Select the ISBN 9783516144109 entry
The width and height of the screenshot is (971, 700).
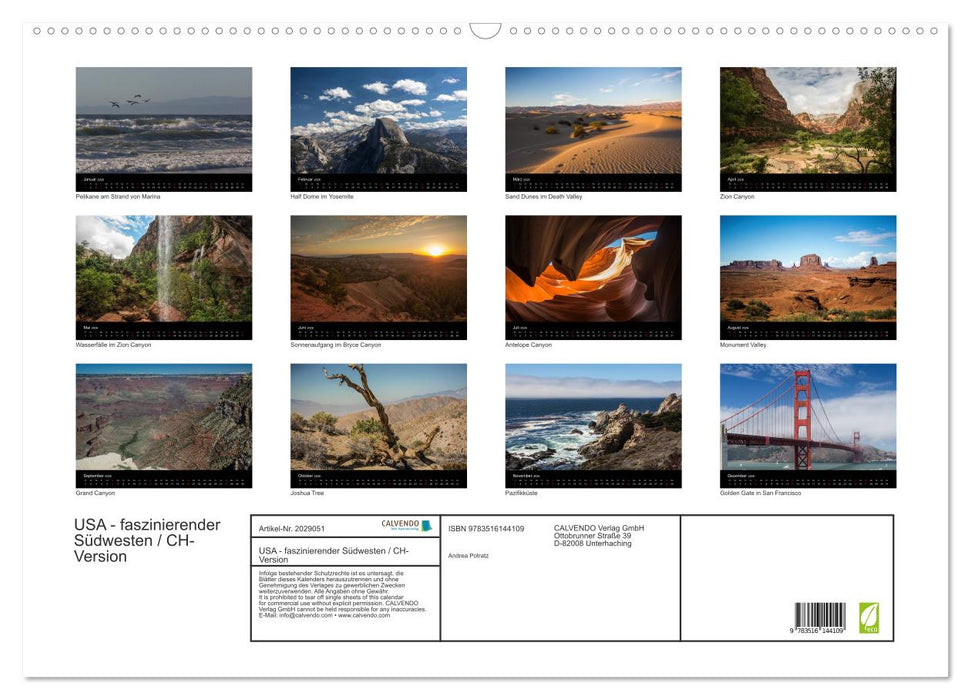point(490,528)
